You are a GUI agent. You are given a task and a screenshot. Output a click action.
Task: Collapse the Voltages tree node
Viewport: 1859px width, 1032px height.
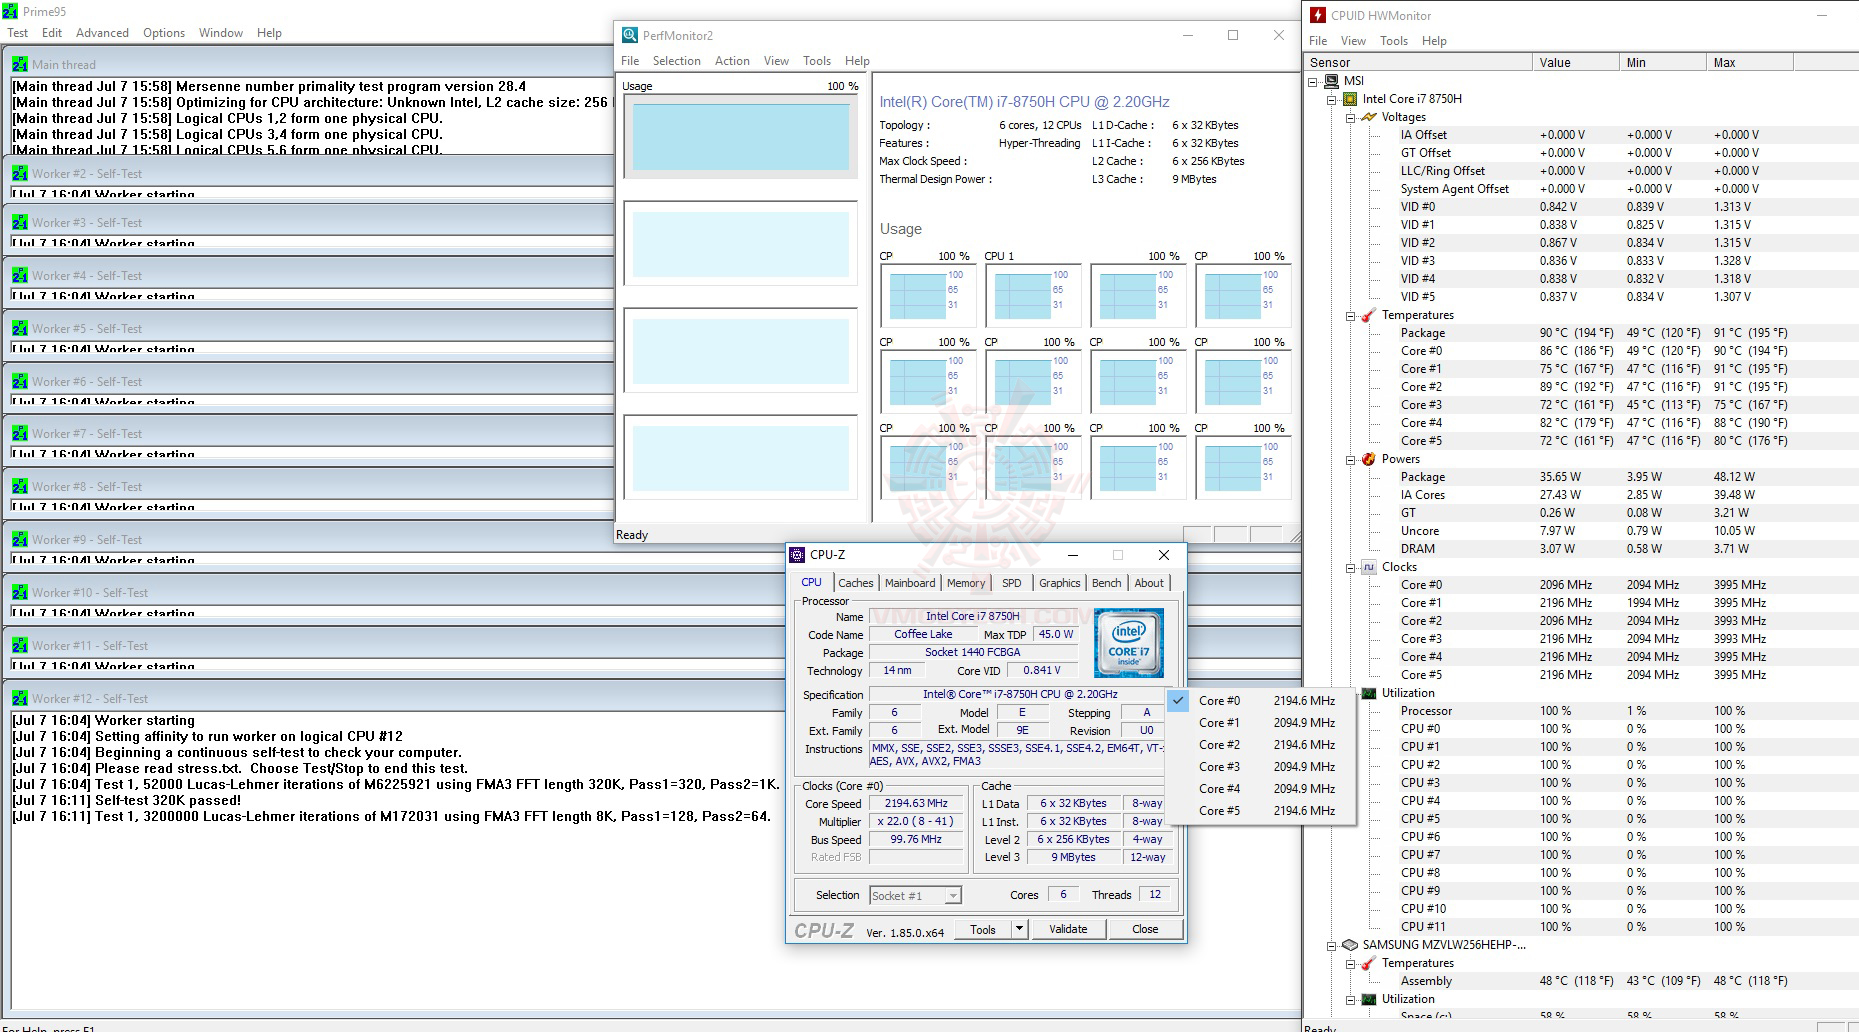[1350, 117]
